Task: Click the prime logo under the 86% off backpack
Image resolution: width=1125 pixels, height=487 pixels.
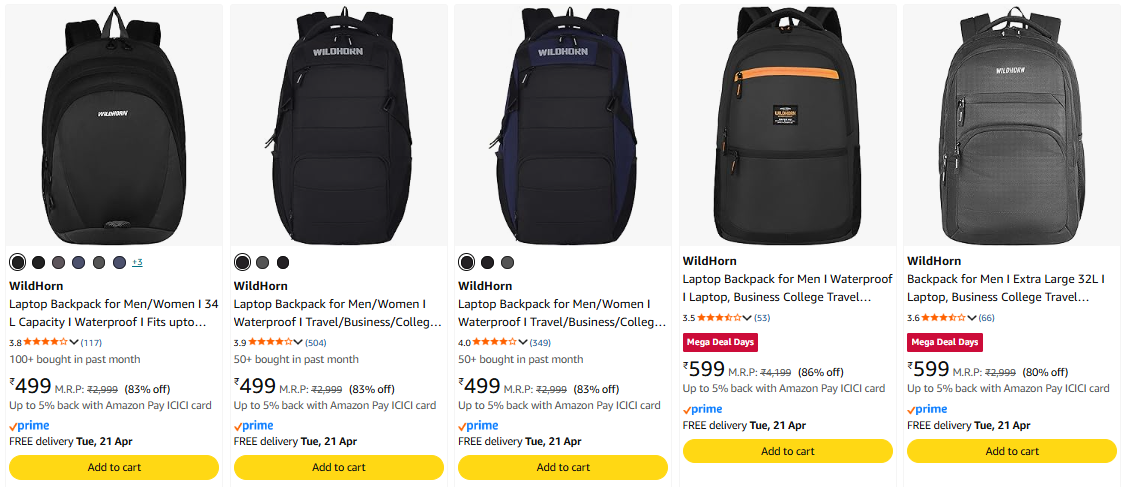Action: [x=704, y=409]
